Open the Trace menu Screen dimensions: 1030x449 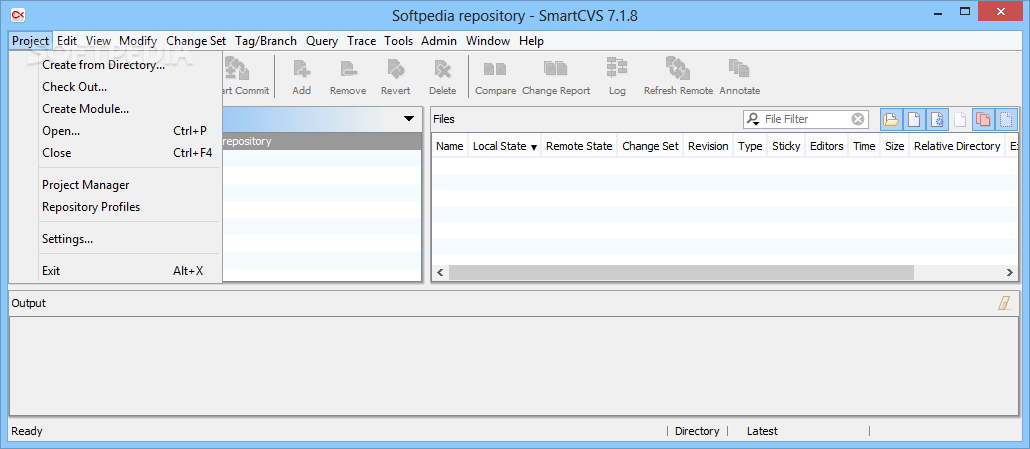pyautogui.click(x=361, y=41)
